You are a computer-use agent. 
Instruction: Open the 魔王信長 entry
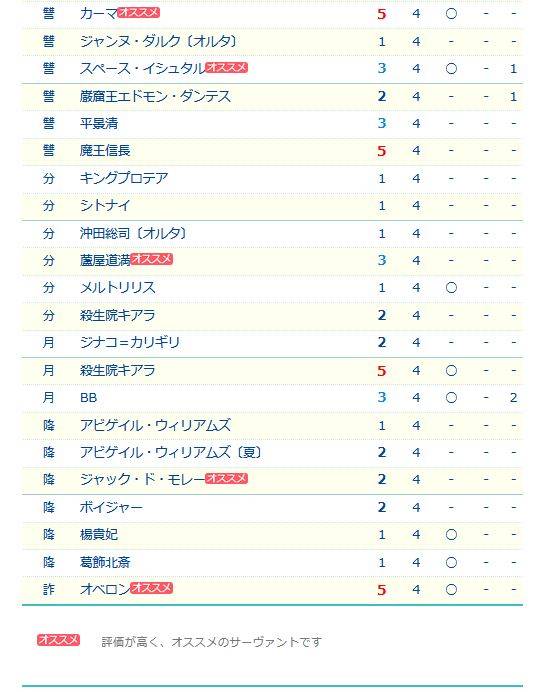click(105, 151)
